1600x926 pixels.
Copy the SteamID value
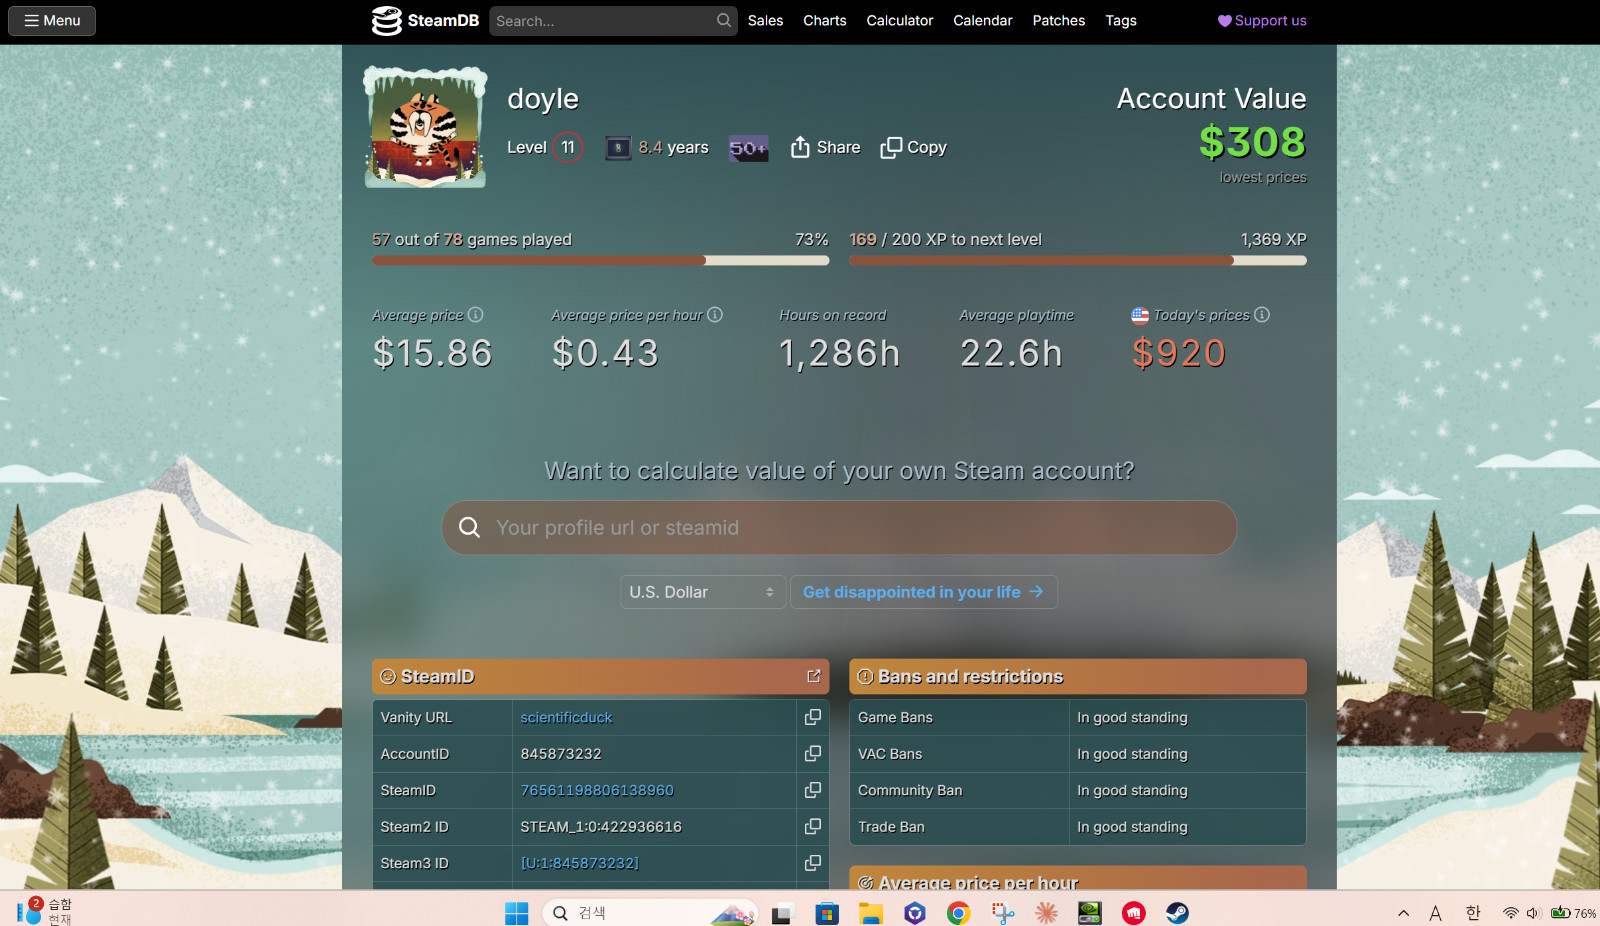(813, 790)
